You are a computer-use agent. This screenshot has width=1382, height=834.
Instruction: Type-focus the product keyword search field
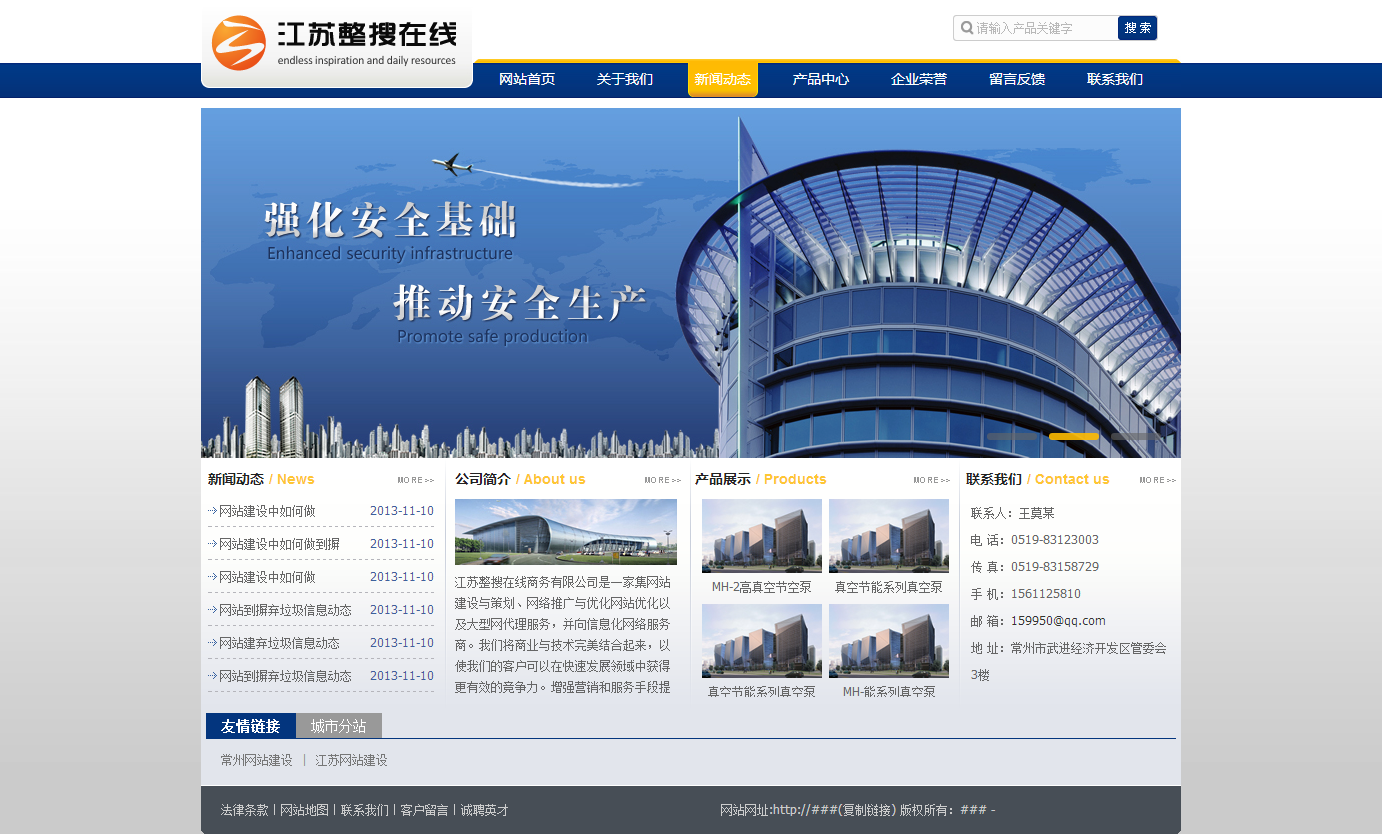coord(1044,28)
